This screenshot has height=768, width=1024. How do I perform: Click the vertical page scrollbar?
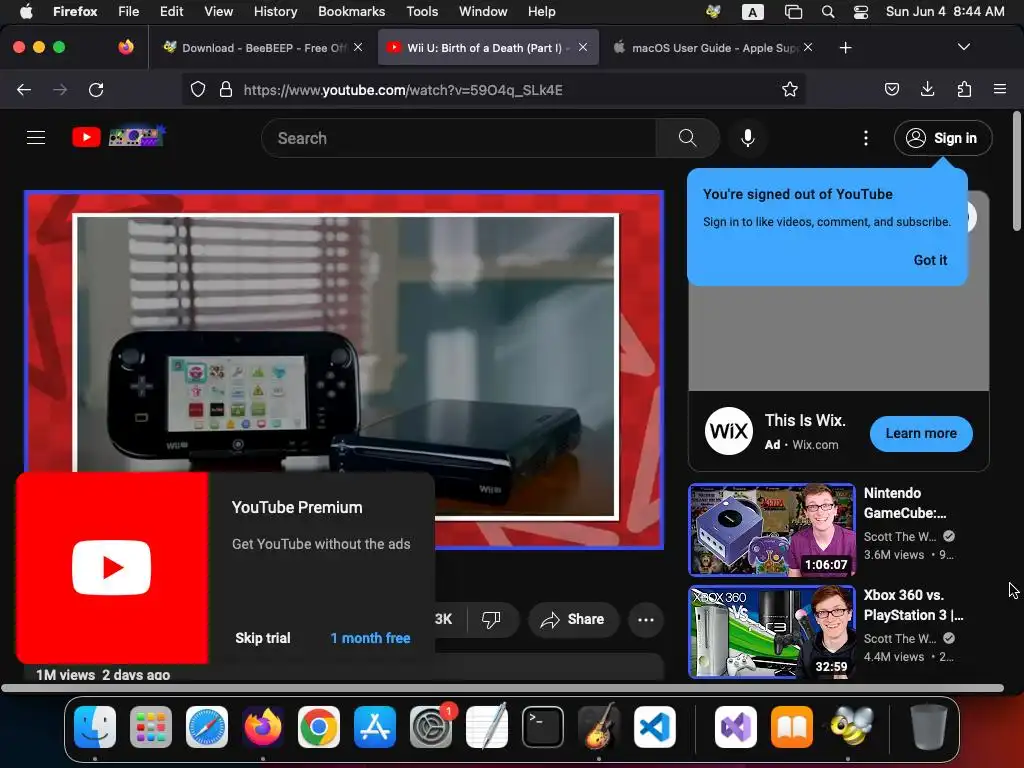pyautogui.click(x=1016, y=171)
